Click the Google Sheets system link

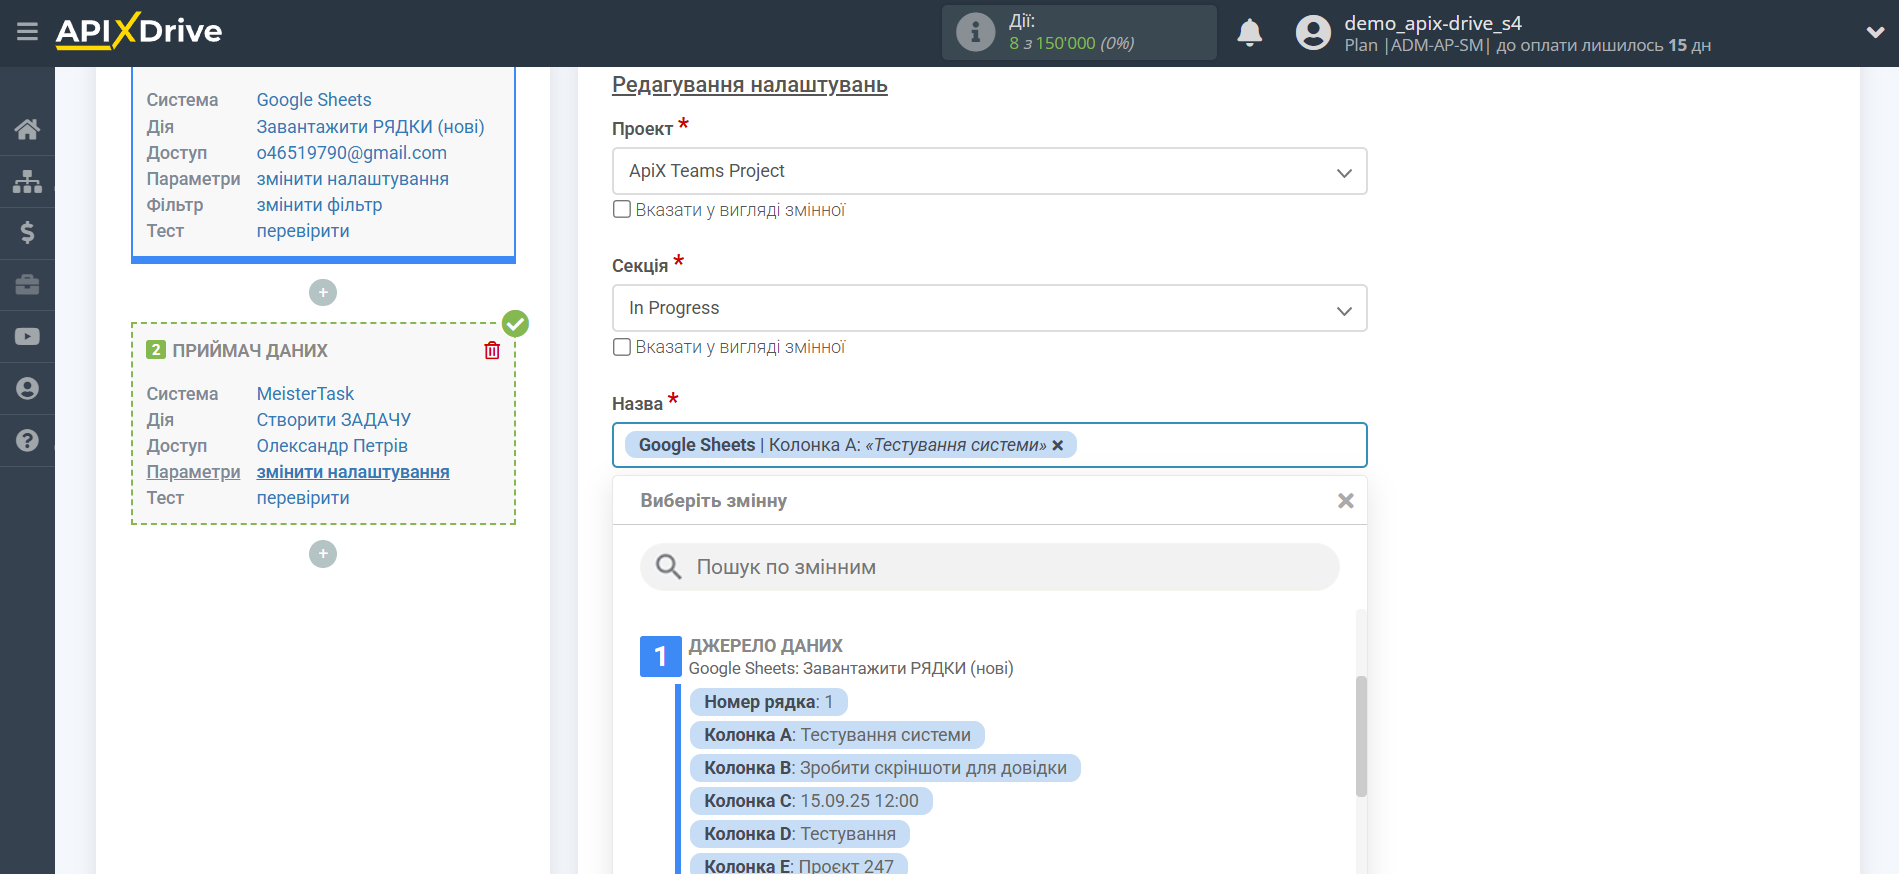(x=313, y=100)
